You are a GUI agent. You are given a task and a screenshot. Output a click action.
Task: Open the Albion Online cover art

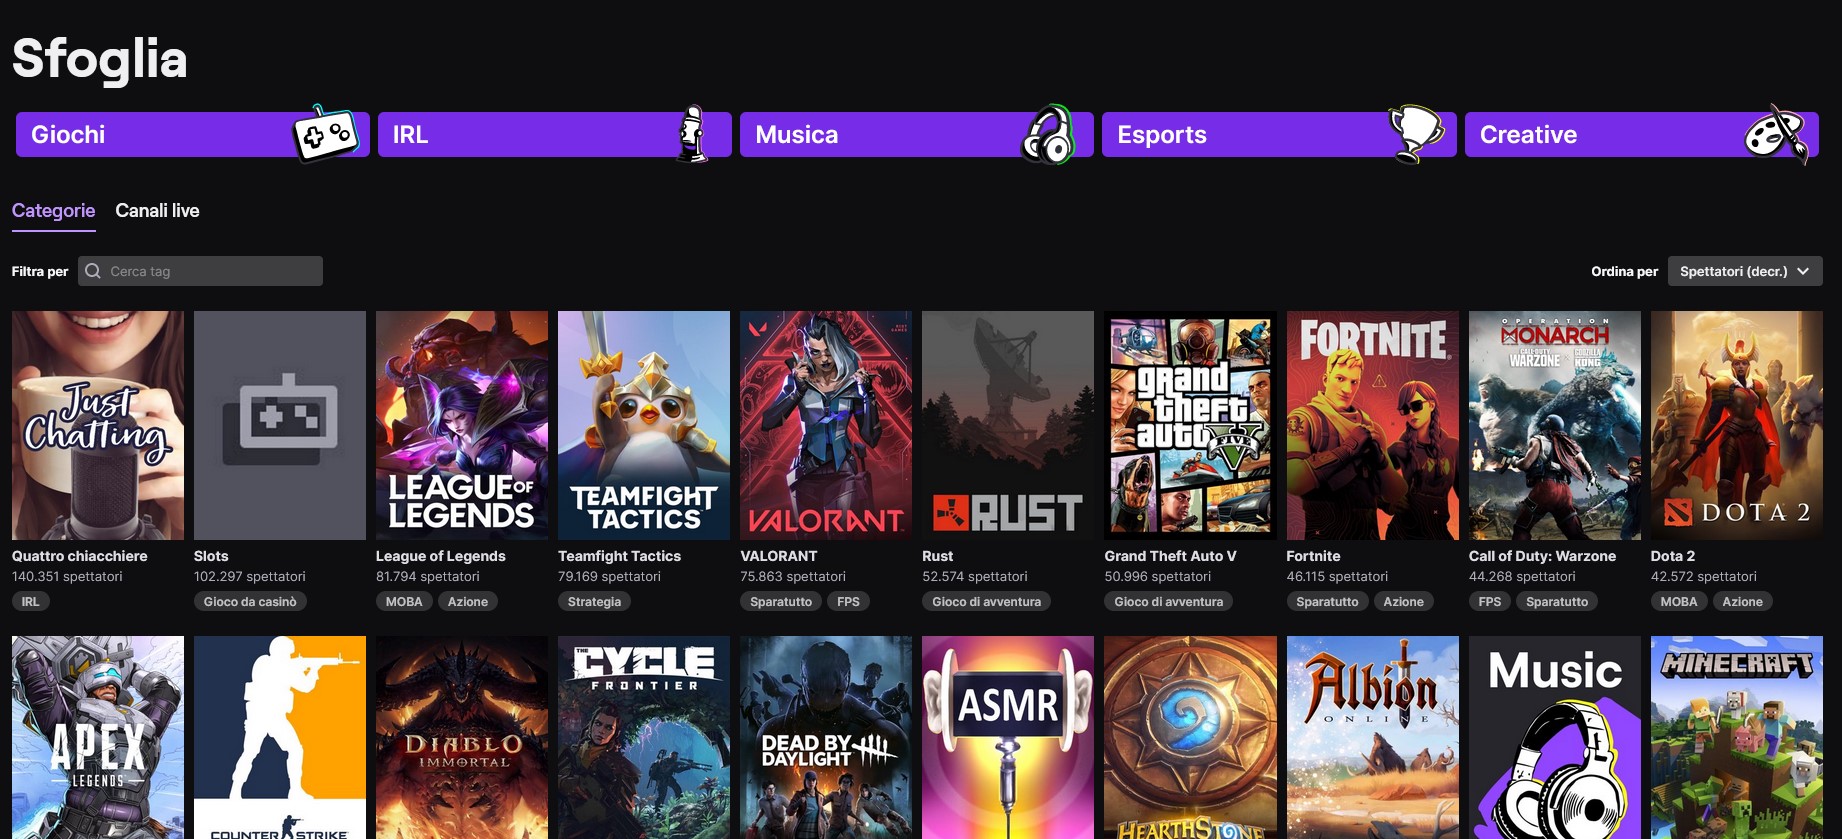click(1372, 737)
